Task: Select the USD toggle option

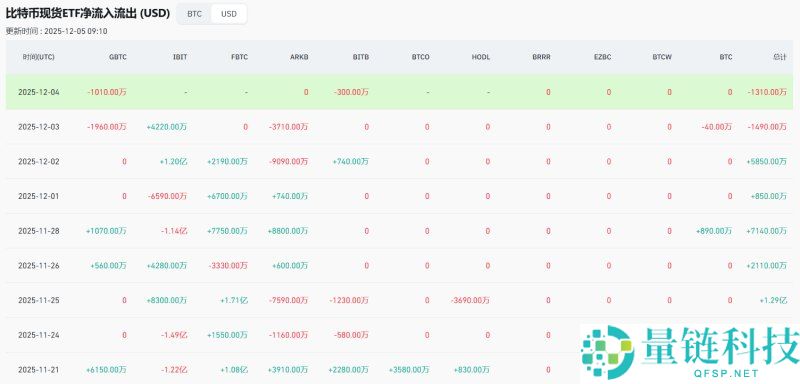Action: [229, 14]
